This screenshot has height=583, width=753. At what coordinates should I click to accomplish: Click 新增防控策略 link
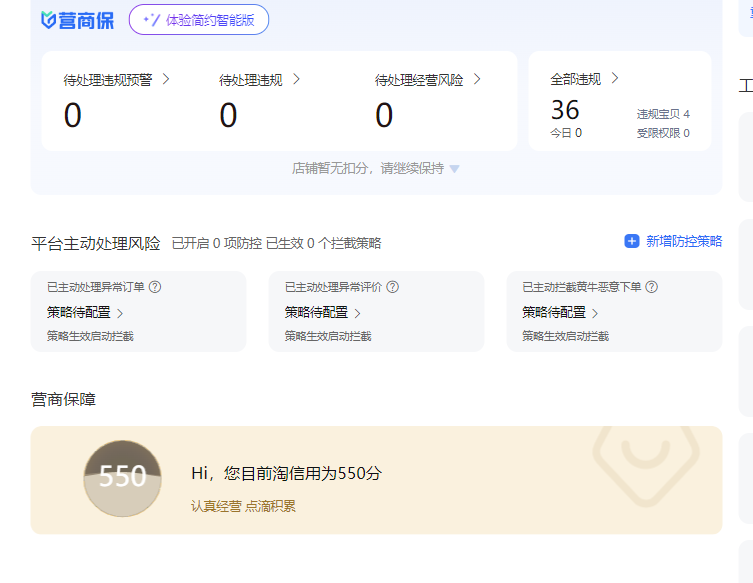683,241
